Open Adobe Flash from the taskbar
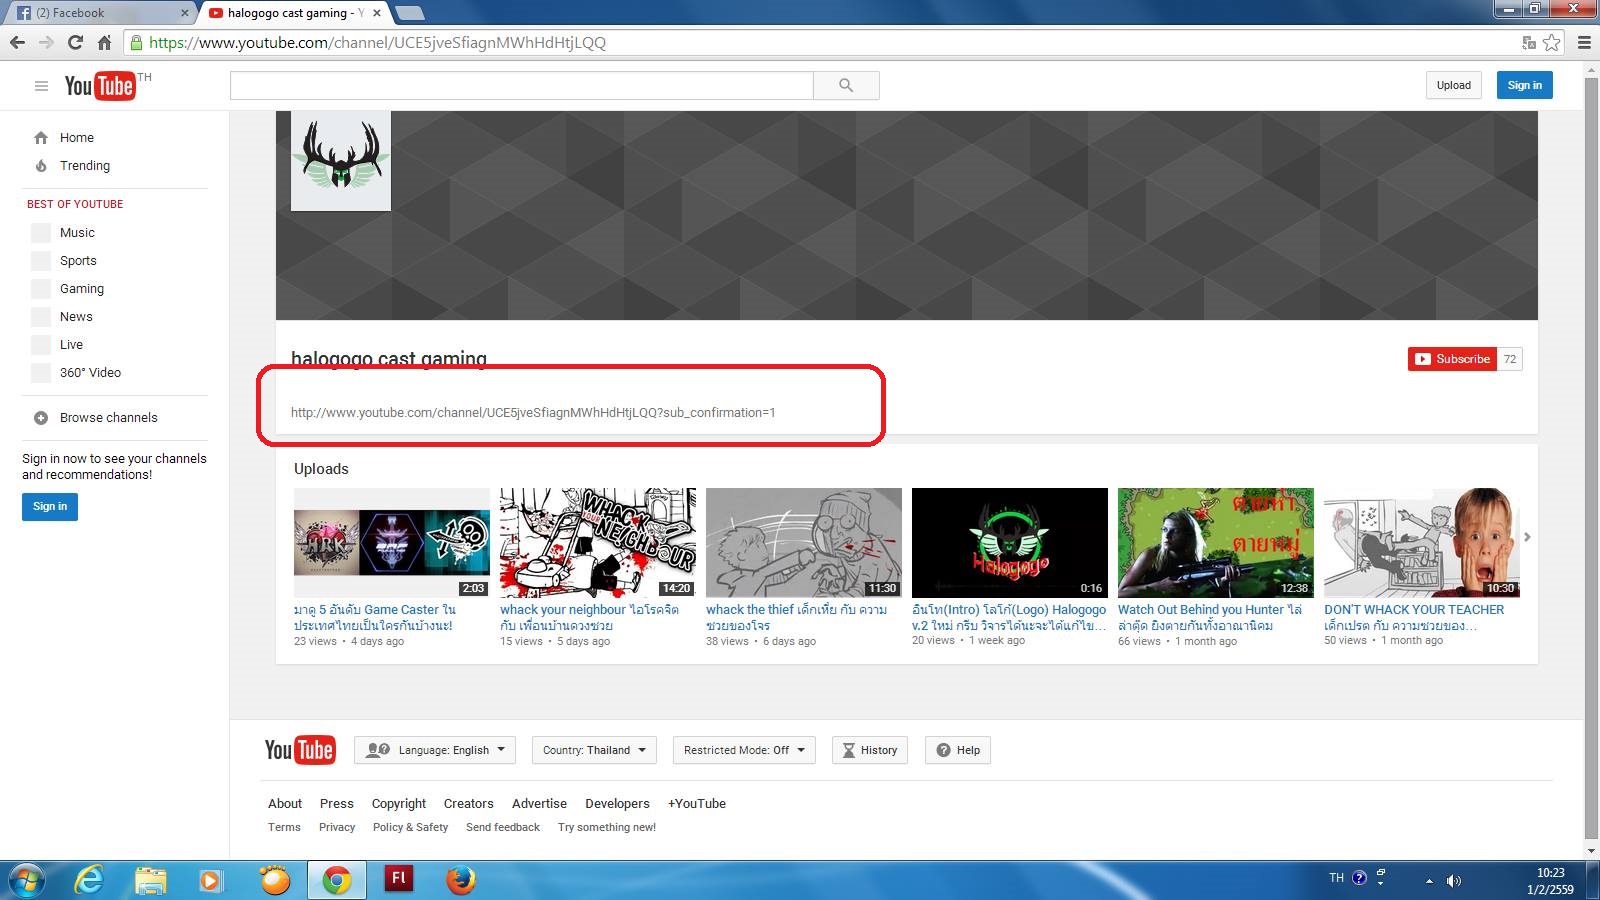Viewport: 1600px width, 900px height. (x=398, y=879)
